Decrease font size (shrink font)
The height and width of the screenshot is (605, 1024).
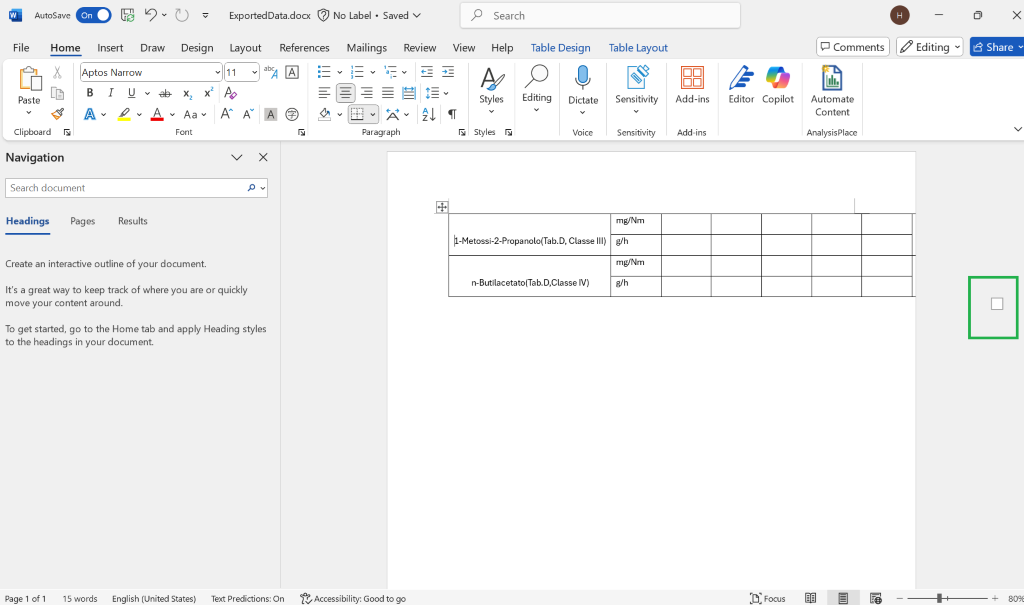(x=248, y=114)
